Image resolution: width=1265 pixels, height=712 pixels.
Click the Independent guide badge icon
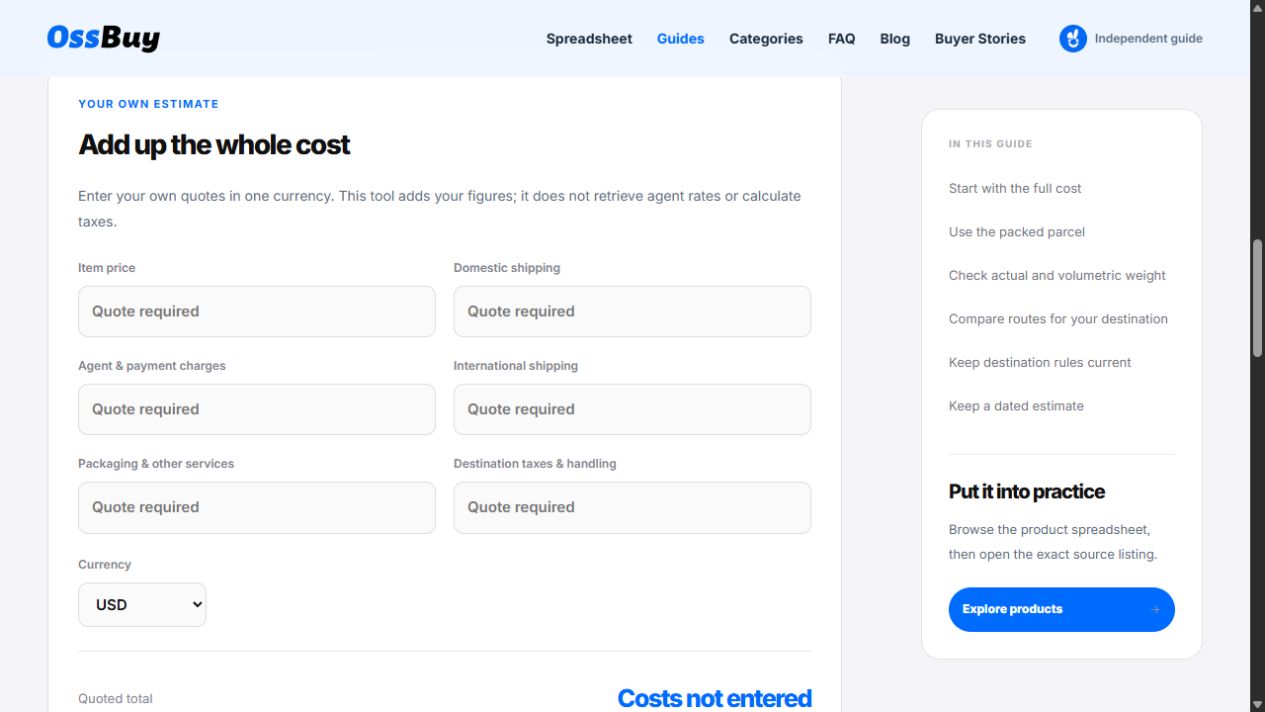1073,39
